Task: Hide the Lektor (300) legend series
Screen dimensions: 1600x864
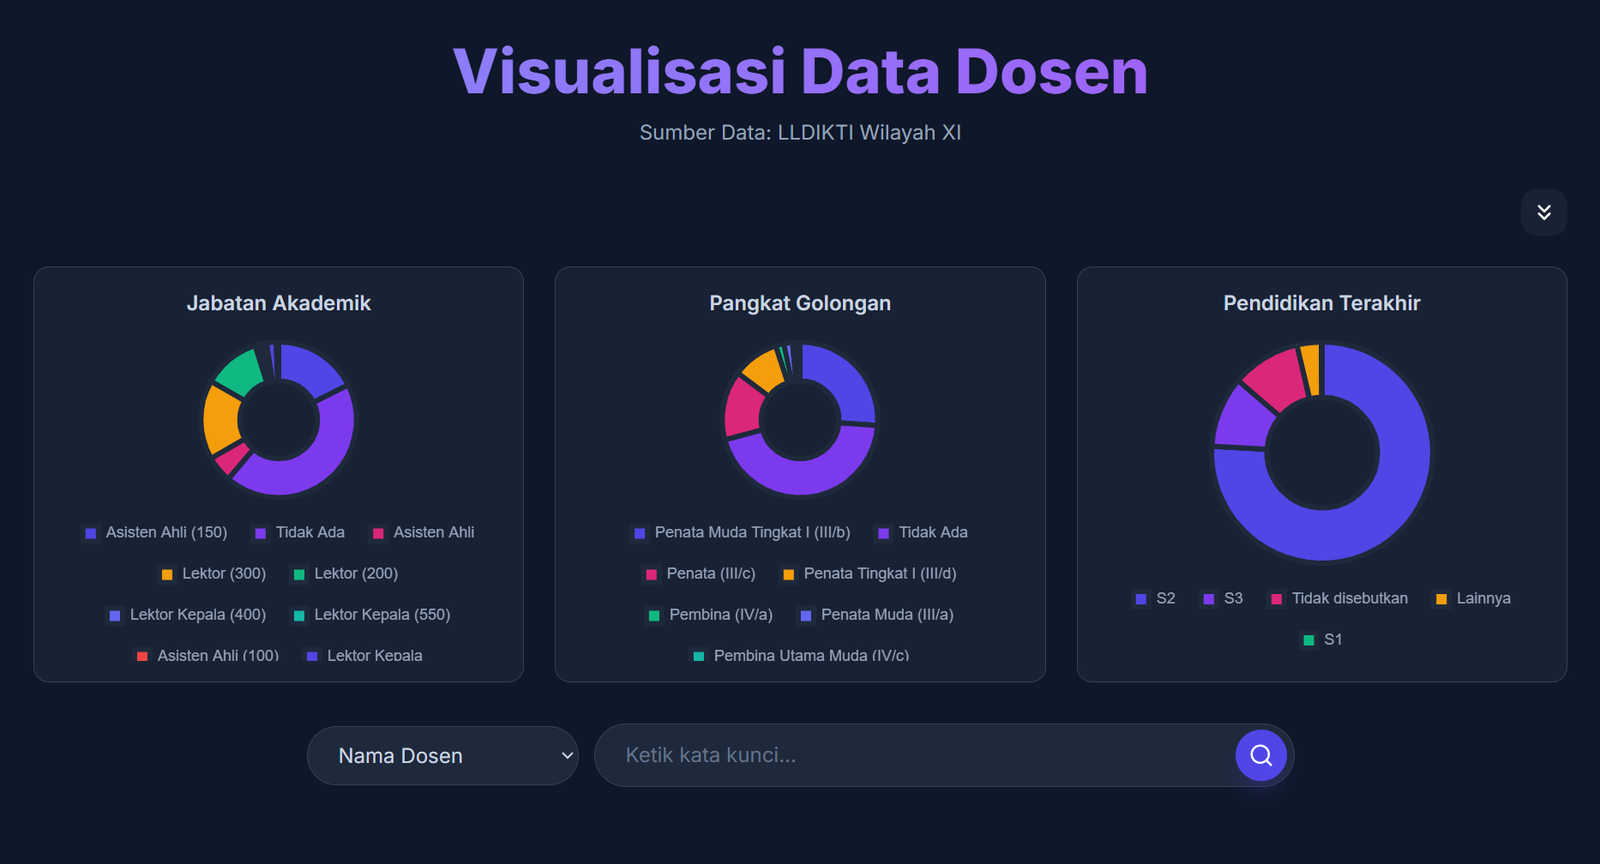Action: click(213, 573)
